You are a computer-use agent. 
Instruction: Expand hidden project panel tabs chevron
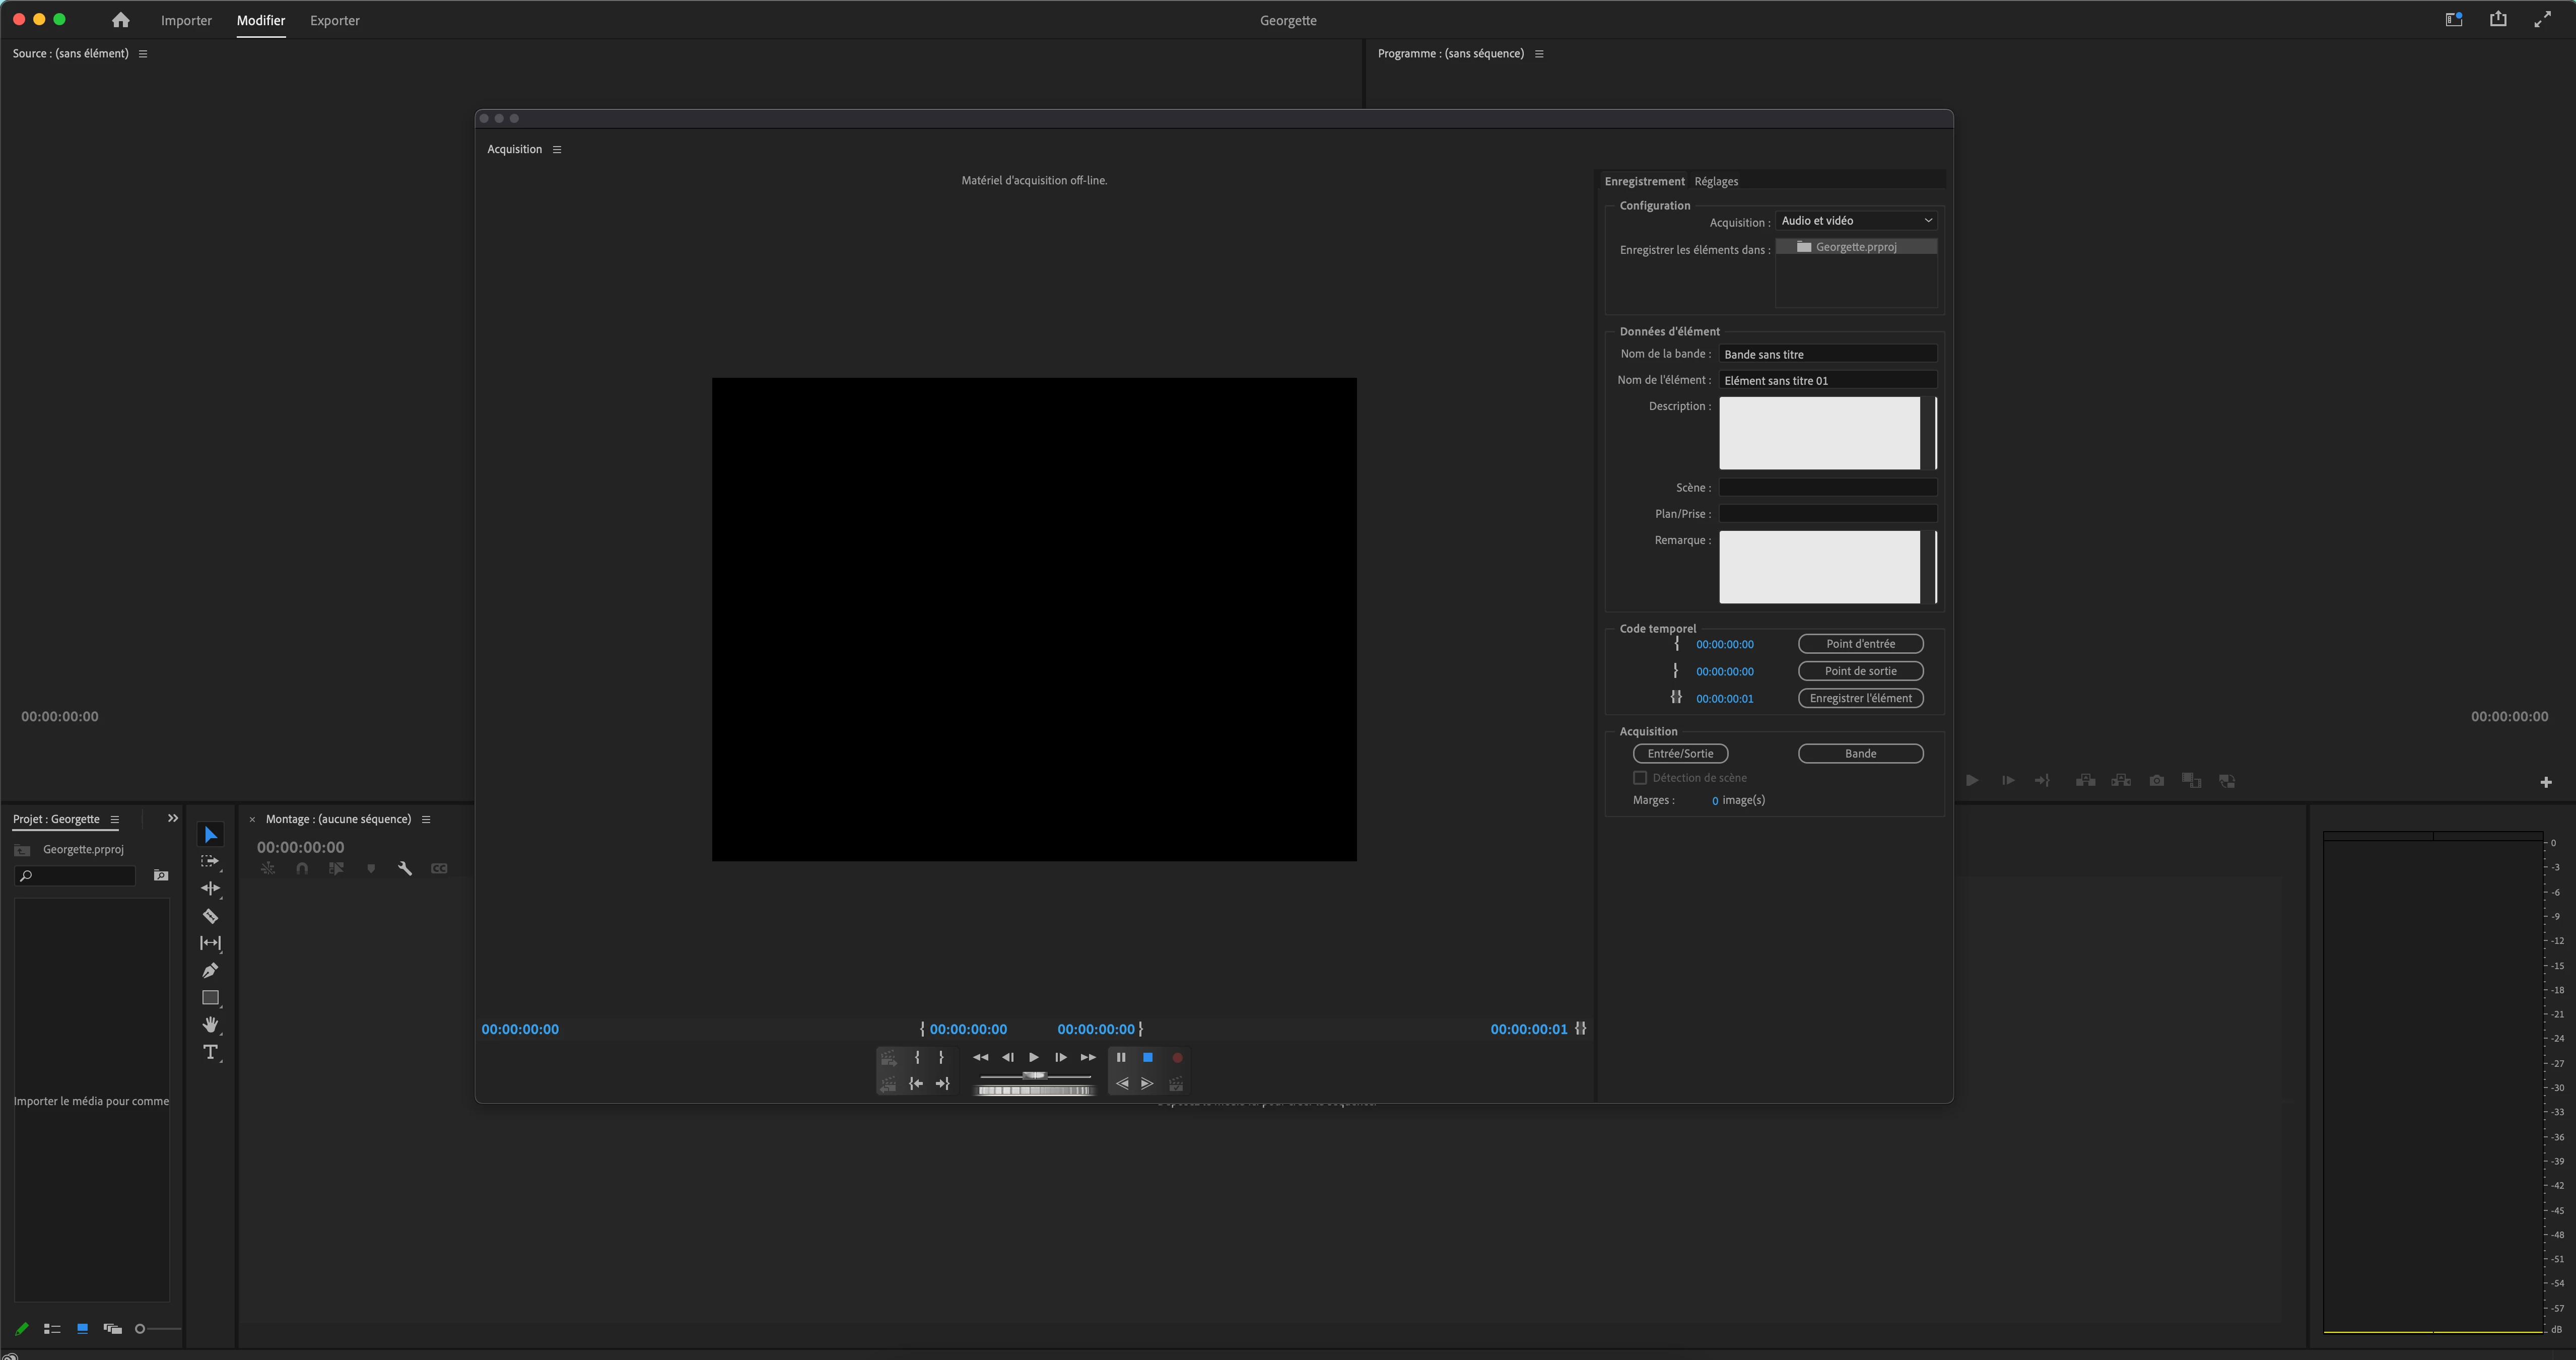[172, 819]
